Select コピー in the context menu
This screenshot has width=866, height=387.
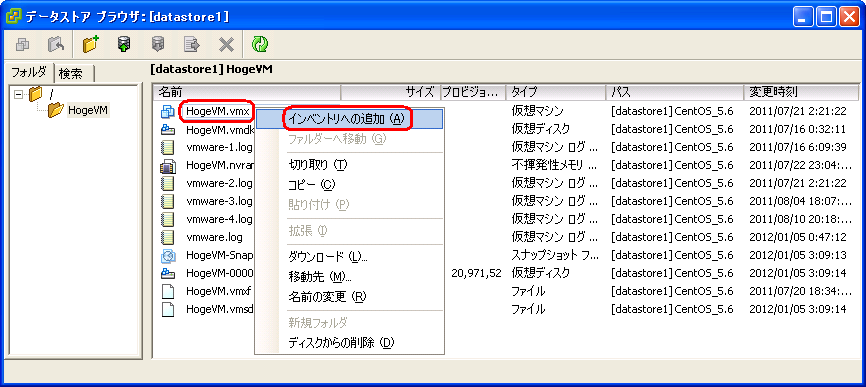pyautogui.click(x=312, y=184)
